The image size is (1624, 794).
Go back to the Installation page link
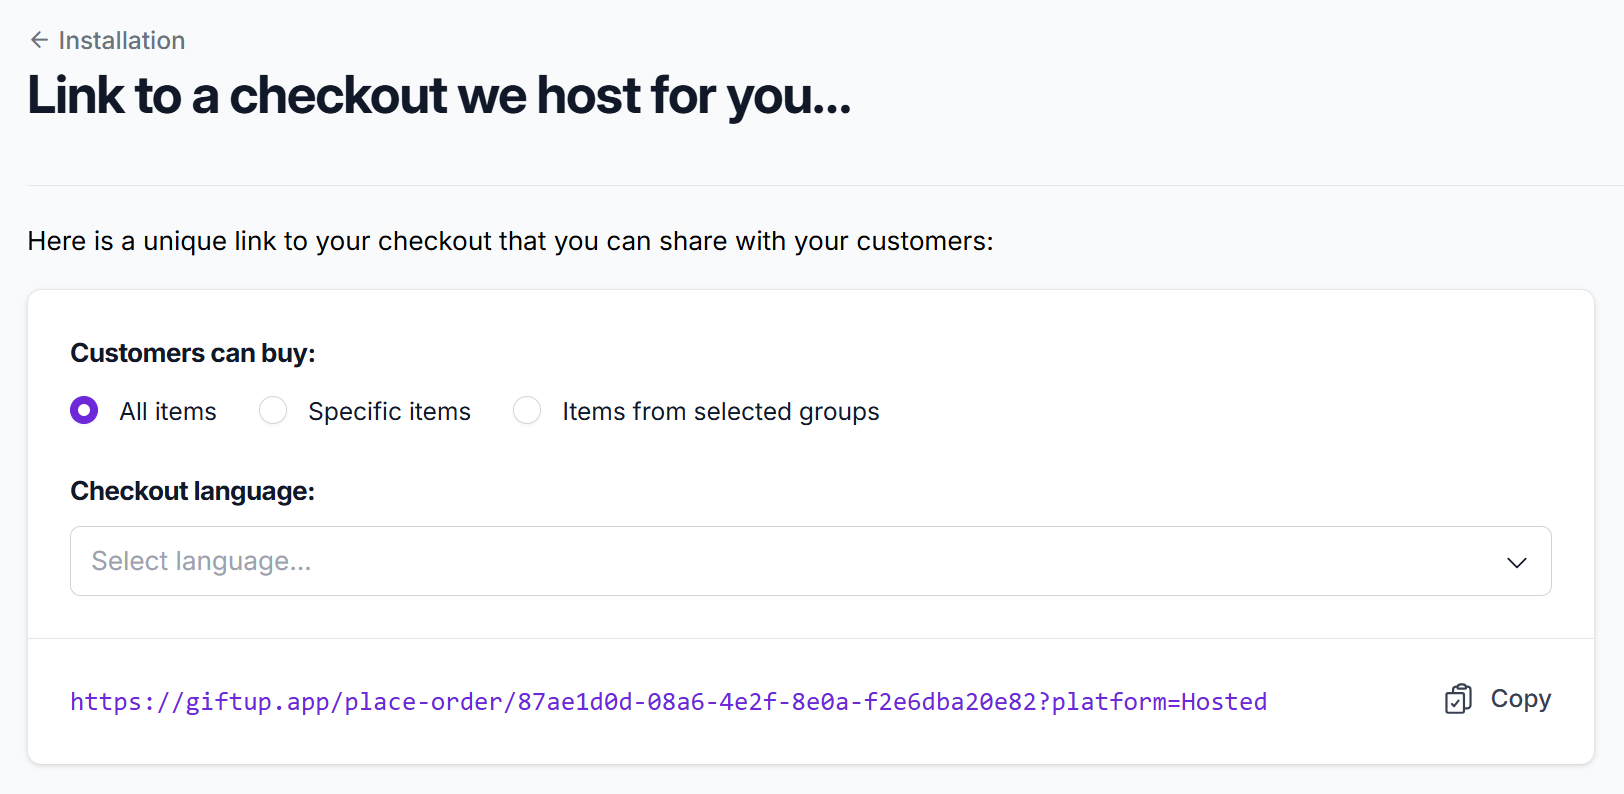click(121, 41)
